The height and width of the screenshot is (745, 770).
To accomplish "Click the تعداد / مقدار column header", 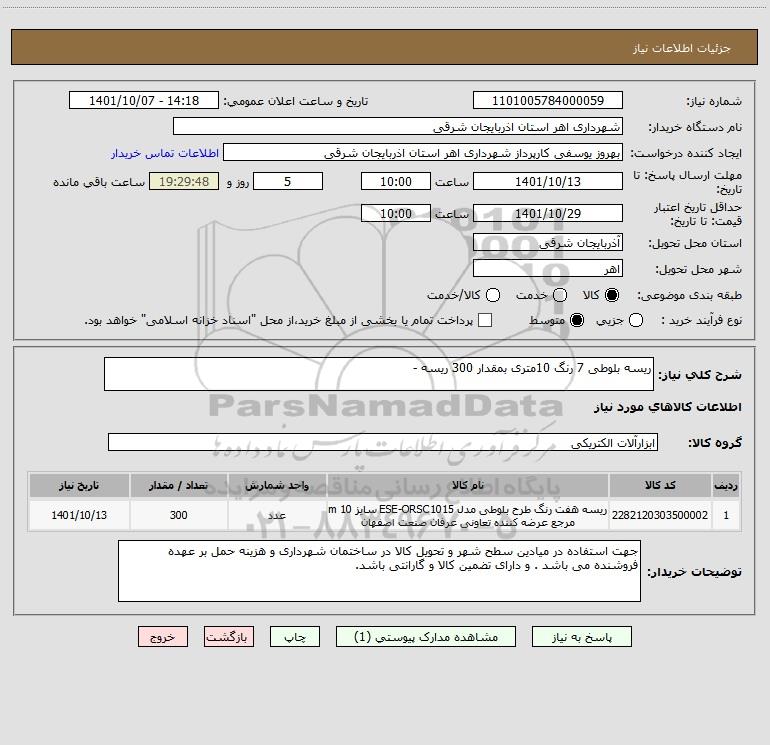I will (x=178, y=486).
